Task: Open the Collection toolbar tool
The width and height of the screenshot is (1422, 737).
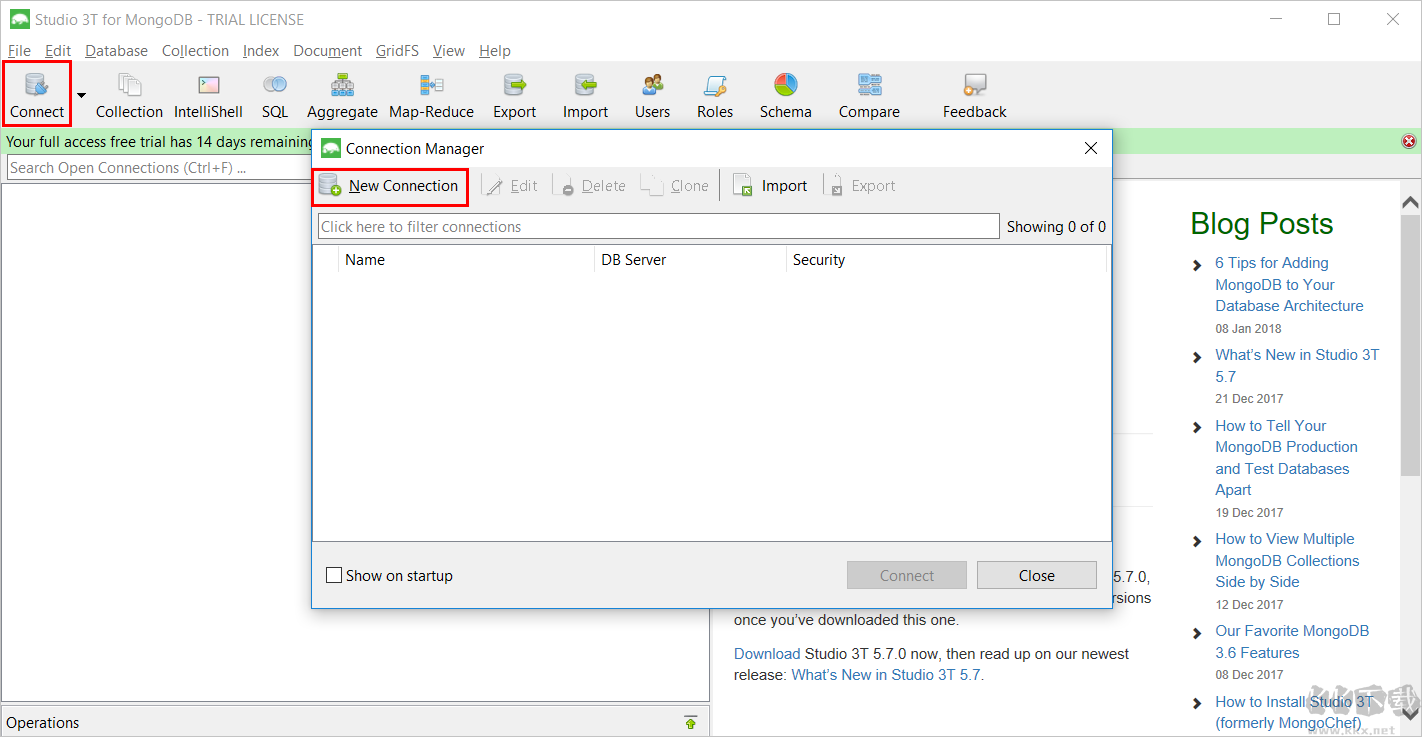Action: [129, 95]
